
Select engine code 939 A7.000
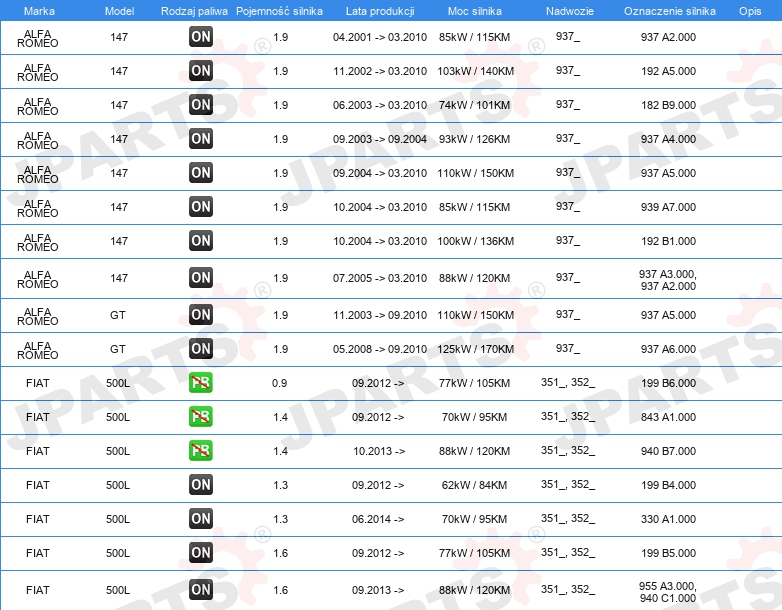[x=668, y=207]
